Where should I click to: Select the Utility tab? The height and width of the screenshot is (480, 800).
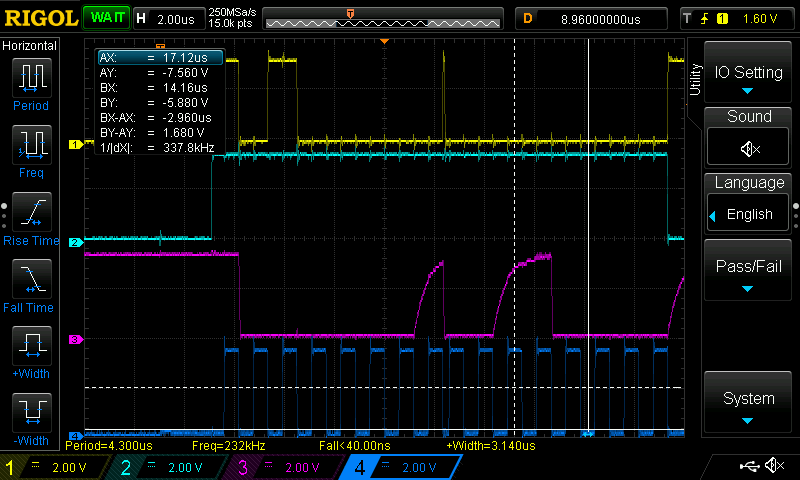(x=695, y=79)
